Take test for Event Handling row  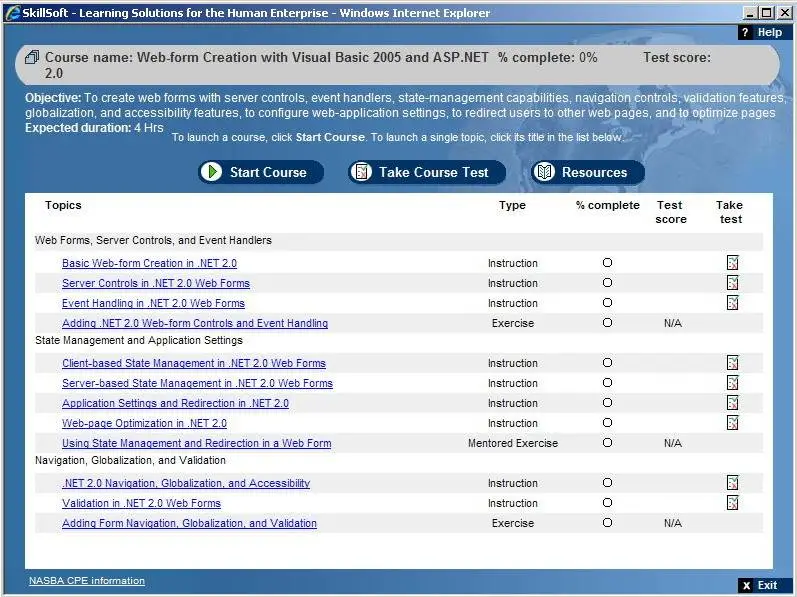point(732,303)
